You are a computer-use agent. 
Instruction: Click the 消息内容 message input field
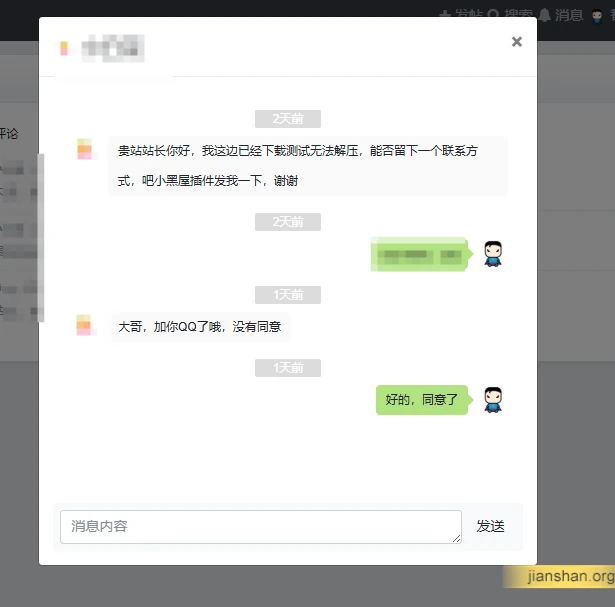tap(261, 527)
